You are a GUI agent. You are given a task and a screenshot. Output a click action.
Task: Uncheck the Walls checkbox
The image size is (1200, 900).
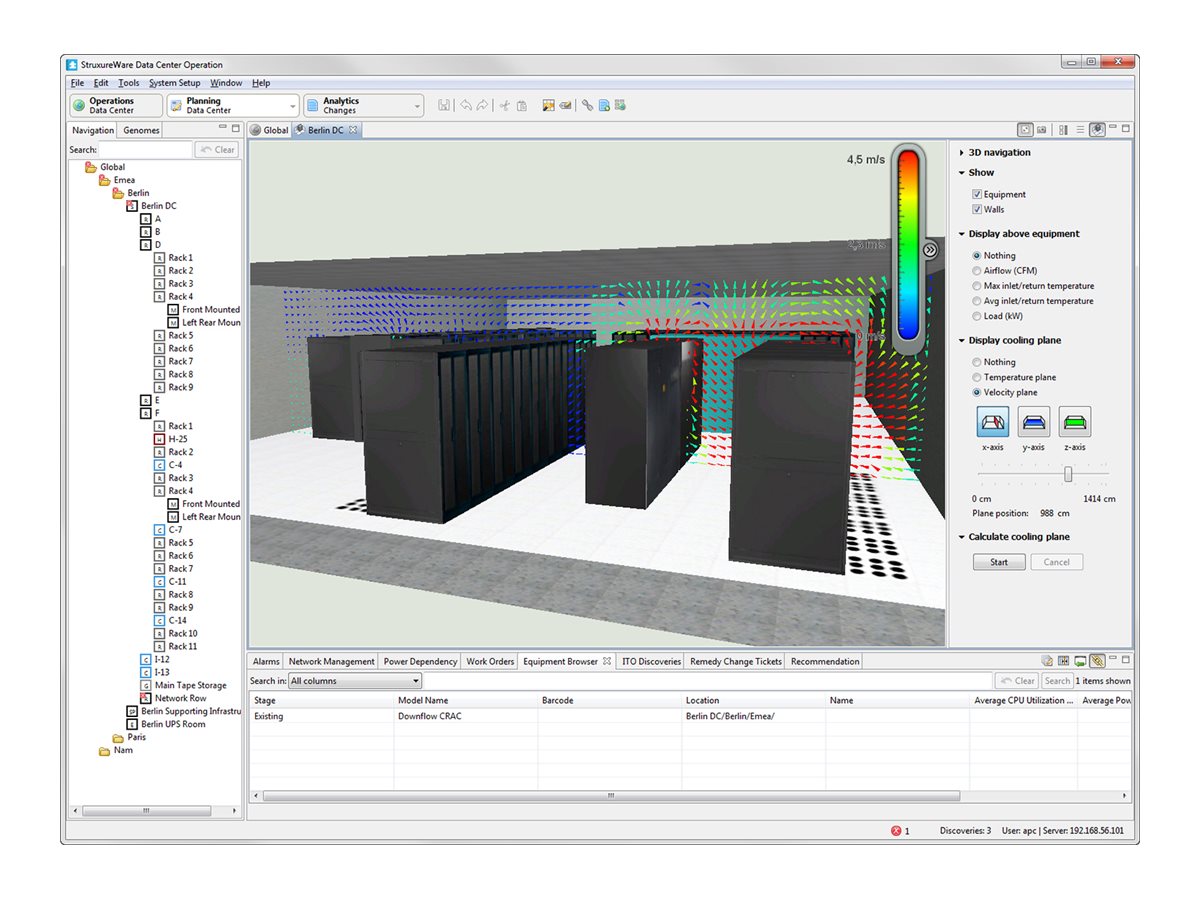pyautogui.click(x=977, y=209)
